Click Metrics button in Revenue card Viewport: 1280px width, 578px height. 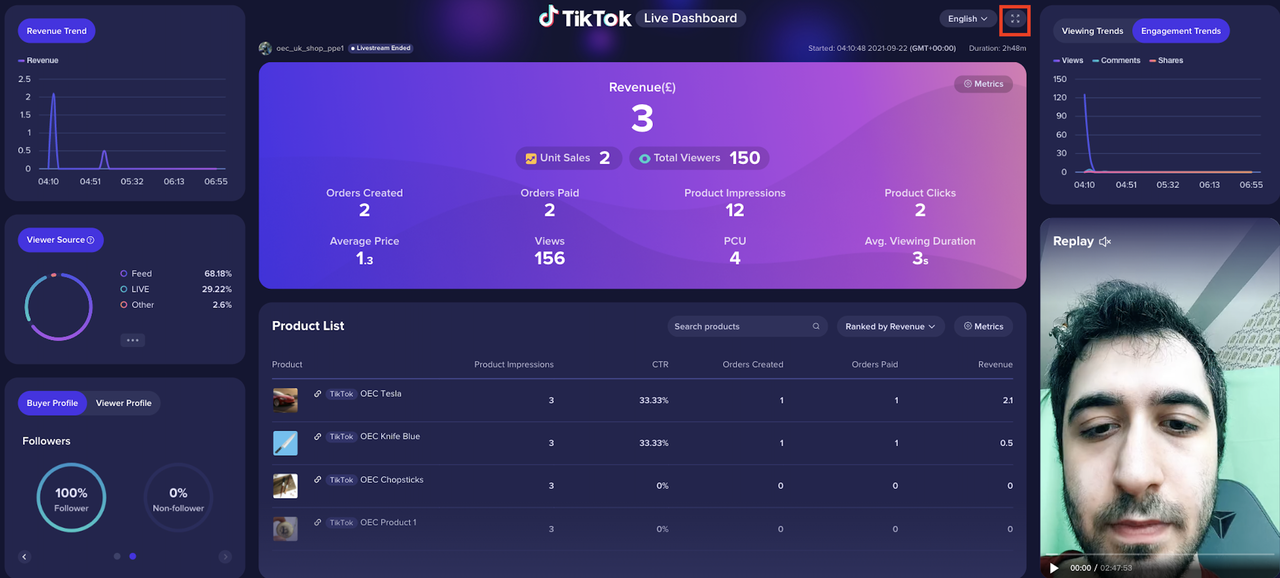[983, 84]
